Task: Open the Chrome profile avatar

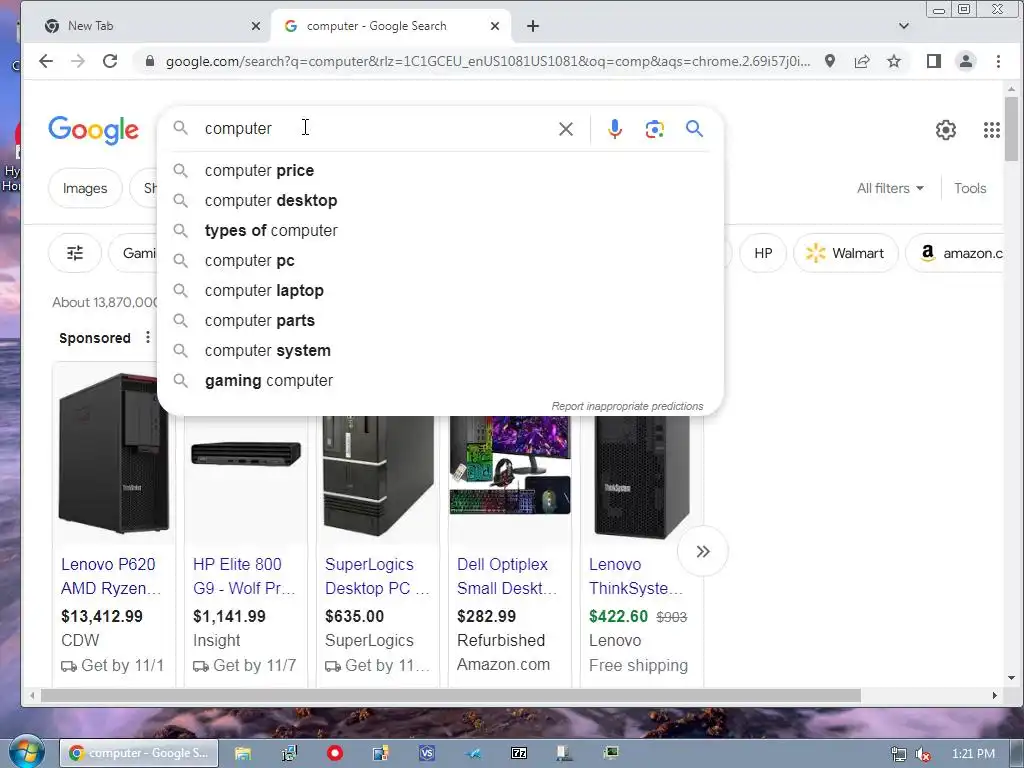Action: 965,61
